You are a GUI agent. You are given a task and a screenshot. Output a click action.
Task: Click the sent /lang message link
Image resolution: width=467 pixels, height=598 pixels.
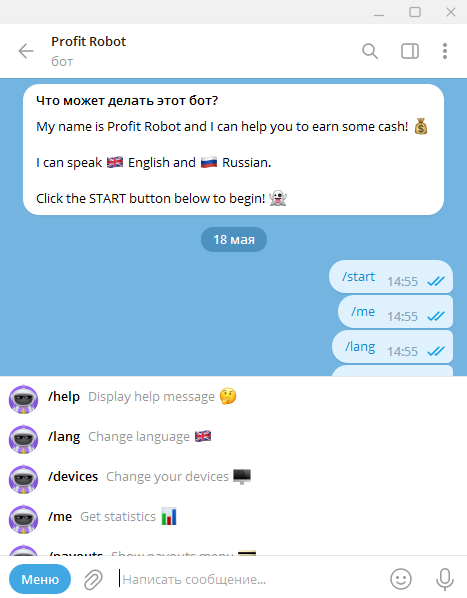click(x=360, y=347)
